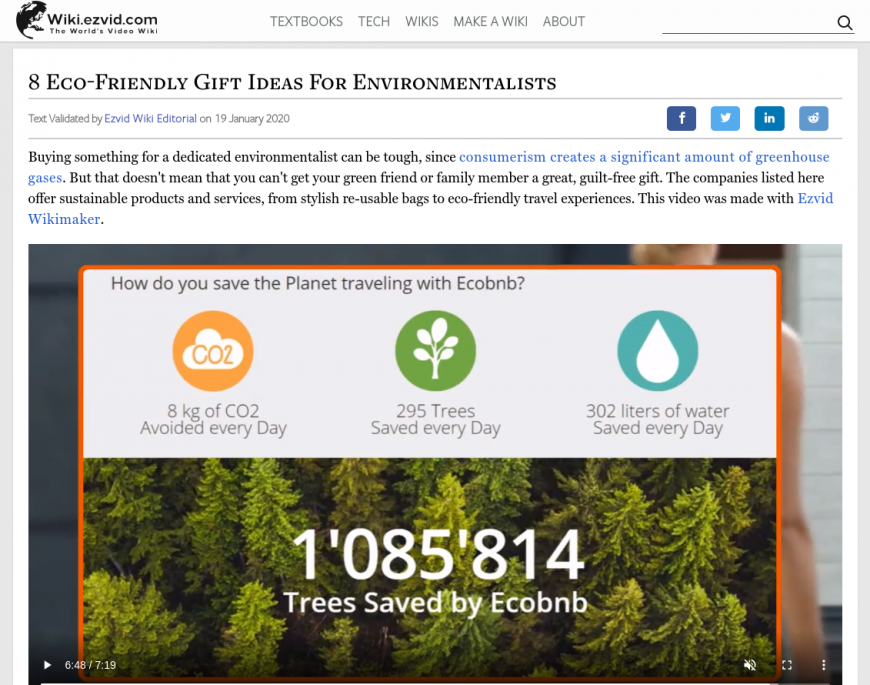The height and width of the screenshot is (685, 870).
Task: Share the article on LinkedIn
Action: pyautogui.click(x=769, y=118)
